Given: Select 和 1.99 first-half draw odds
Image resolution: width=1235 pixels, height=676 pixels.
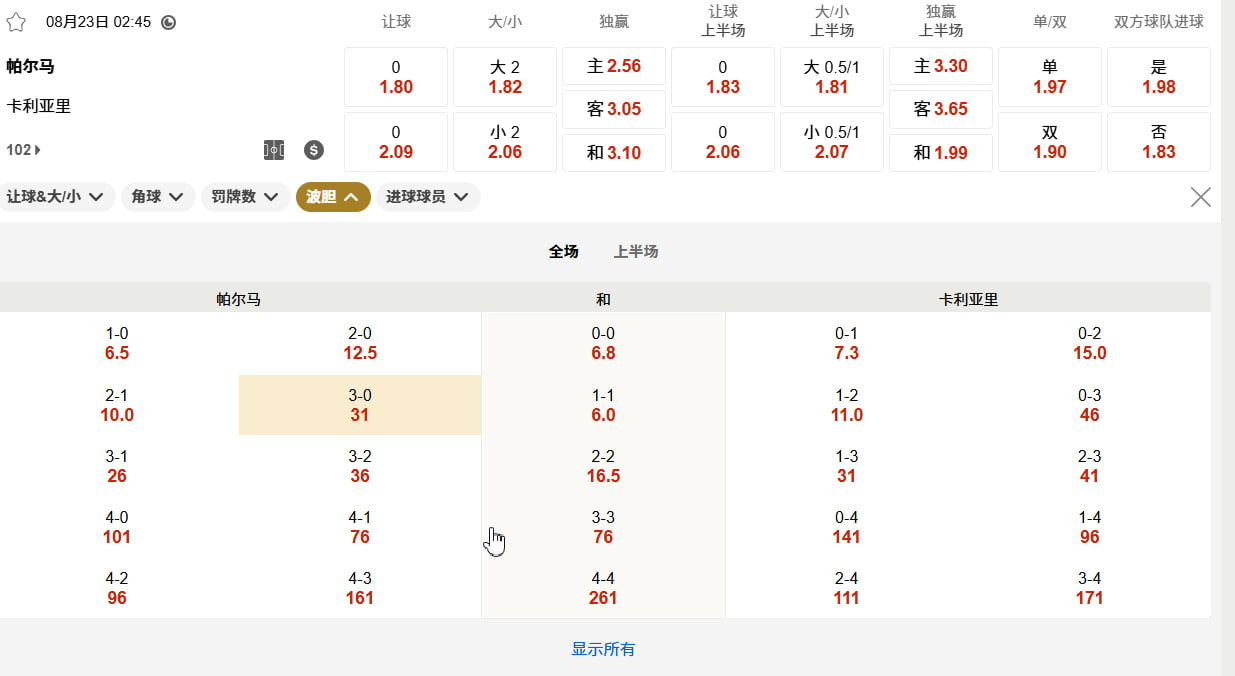Looking at the screenshot, I should point(941,153).
